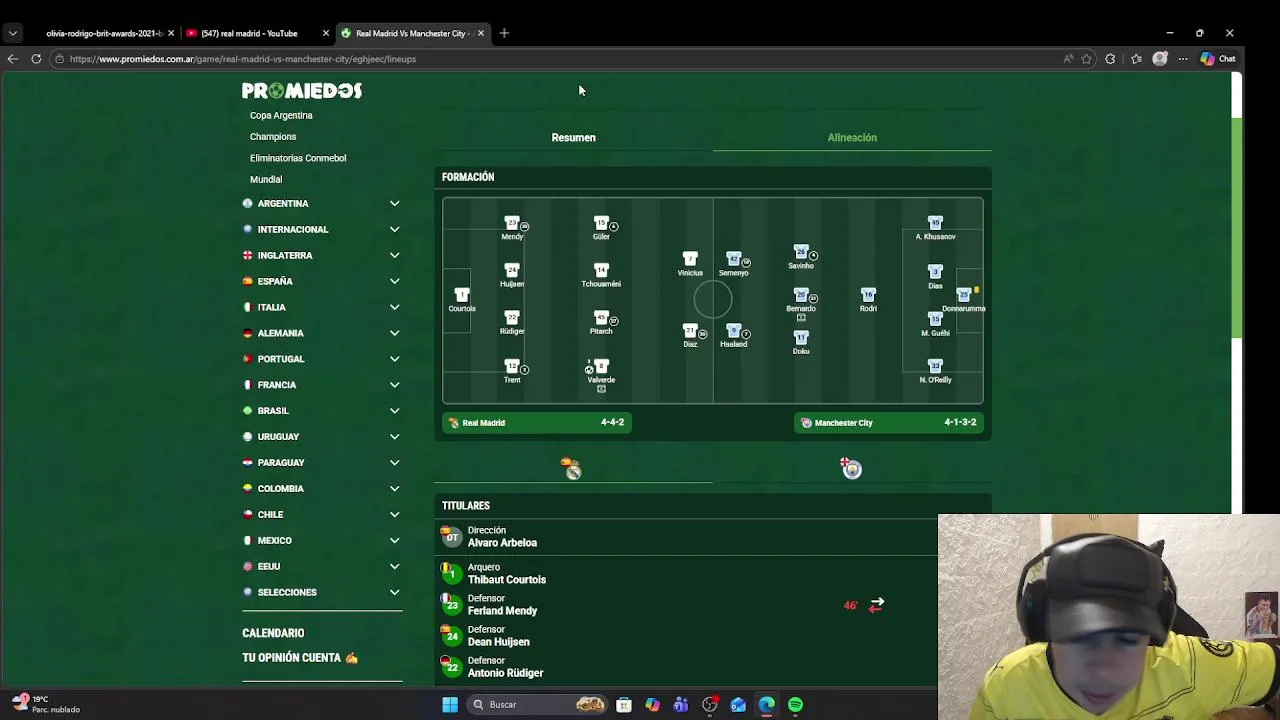Click the Promiedos logo
Screen dimensions: 1280x720
pyautogui.click(x=302, y=91)
